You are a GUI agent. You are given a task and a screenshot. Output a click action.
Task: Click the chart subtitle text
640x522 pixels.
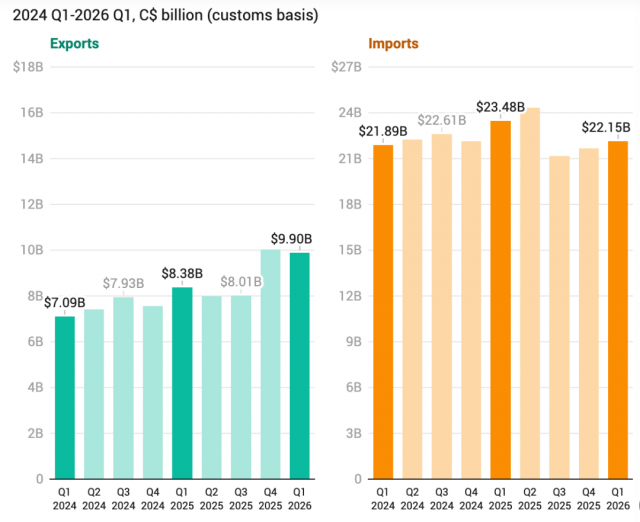(165, 15)
